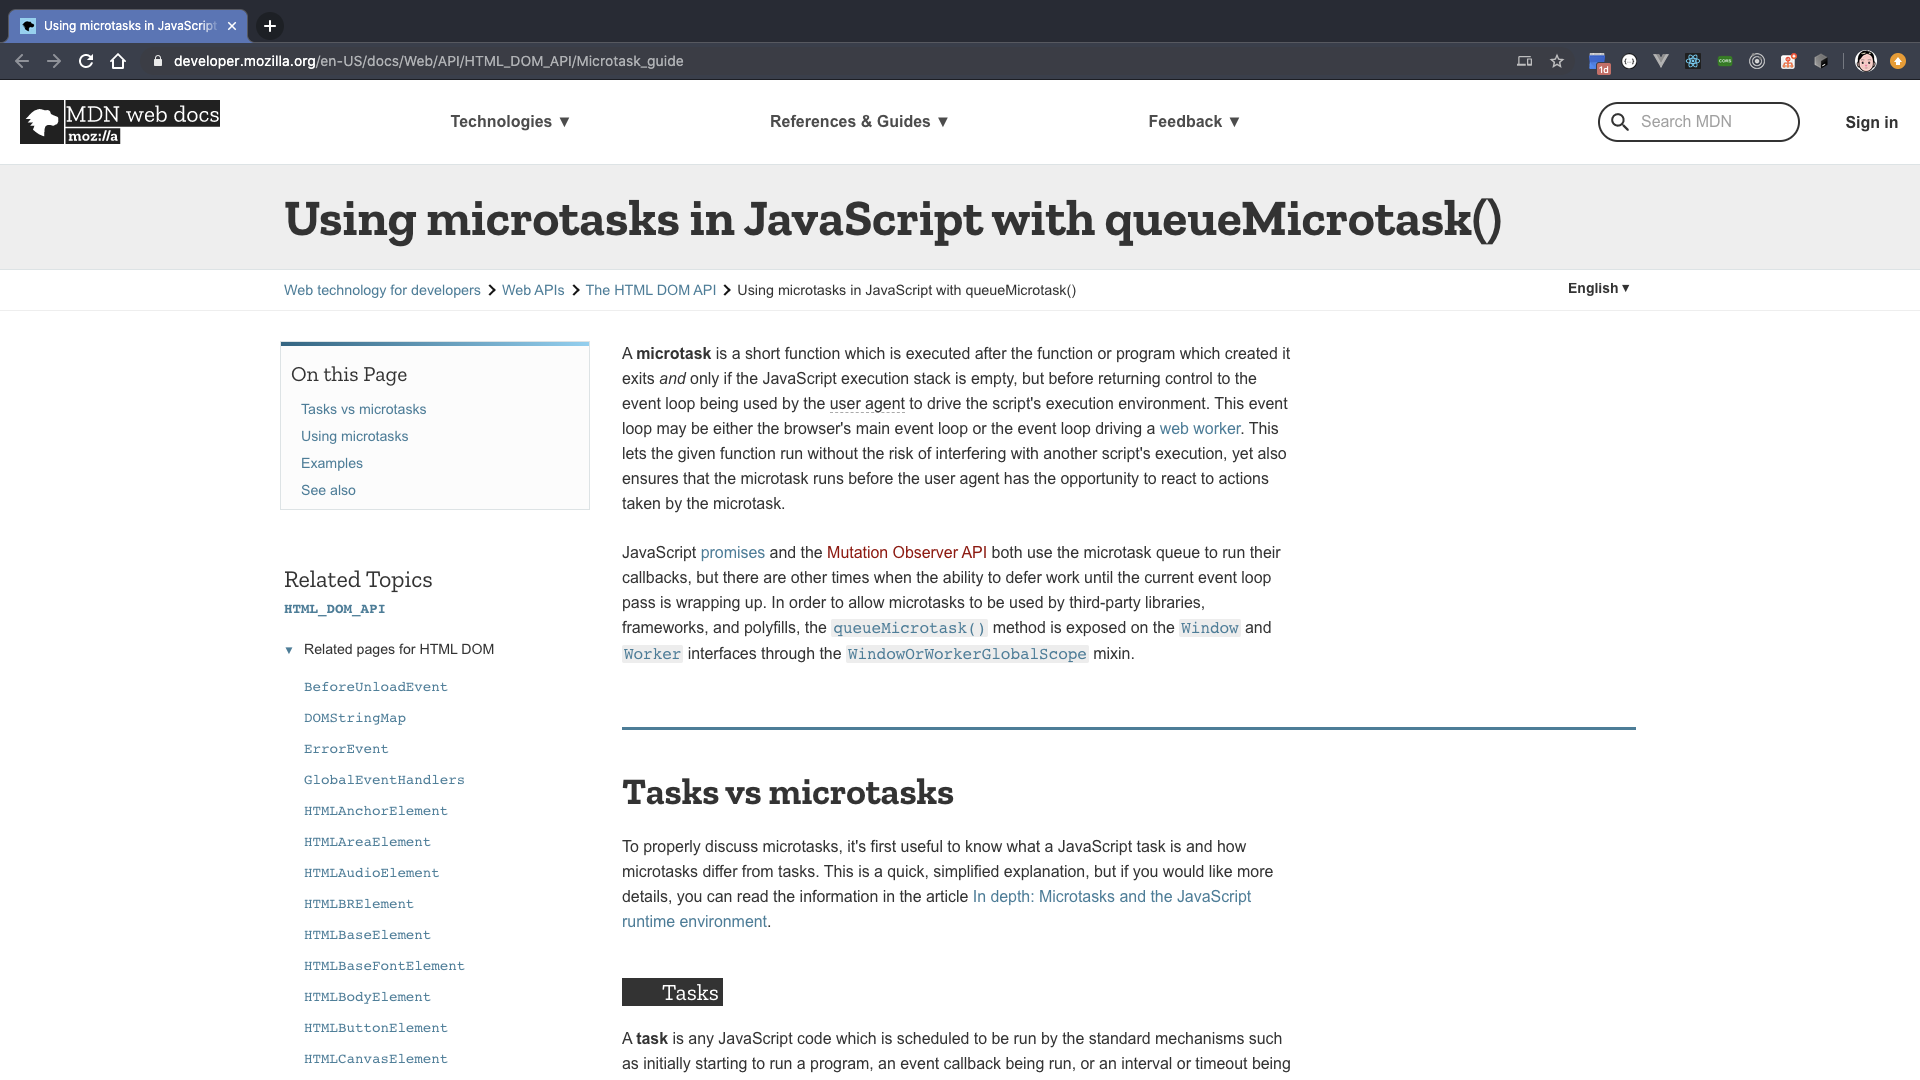The width and height of the screenshot is (1920, 1080).
Task: Follow the Mutation Observer API link
Action: [906, 552]
